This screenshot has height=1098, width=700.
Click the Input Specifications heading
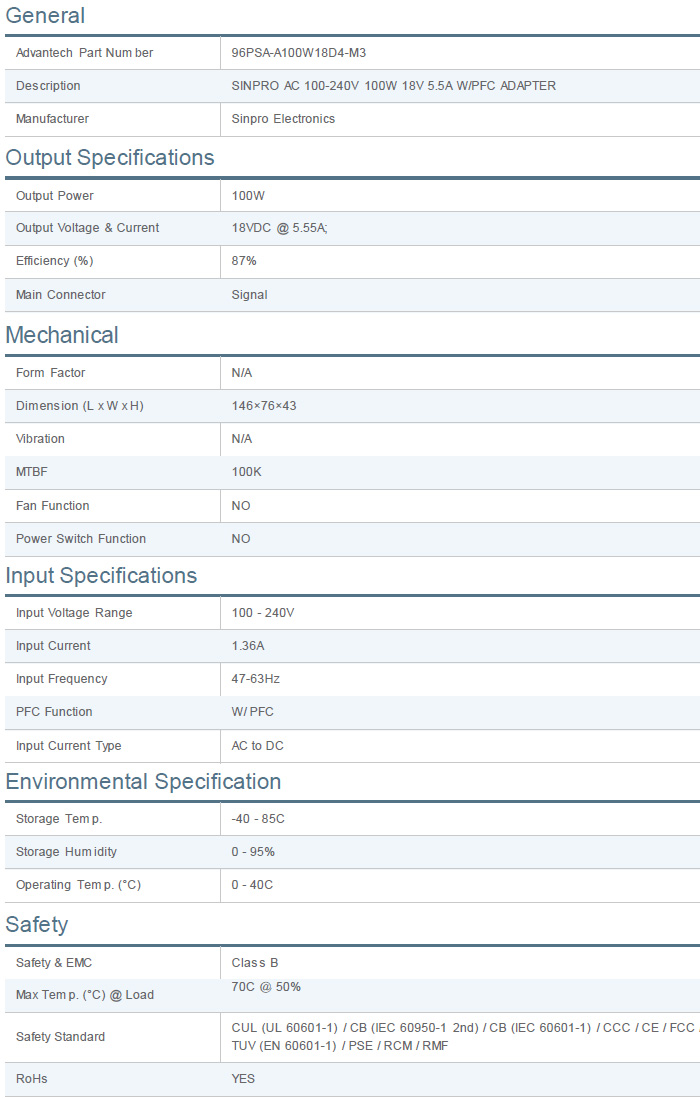click(x=101, y=576)
